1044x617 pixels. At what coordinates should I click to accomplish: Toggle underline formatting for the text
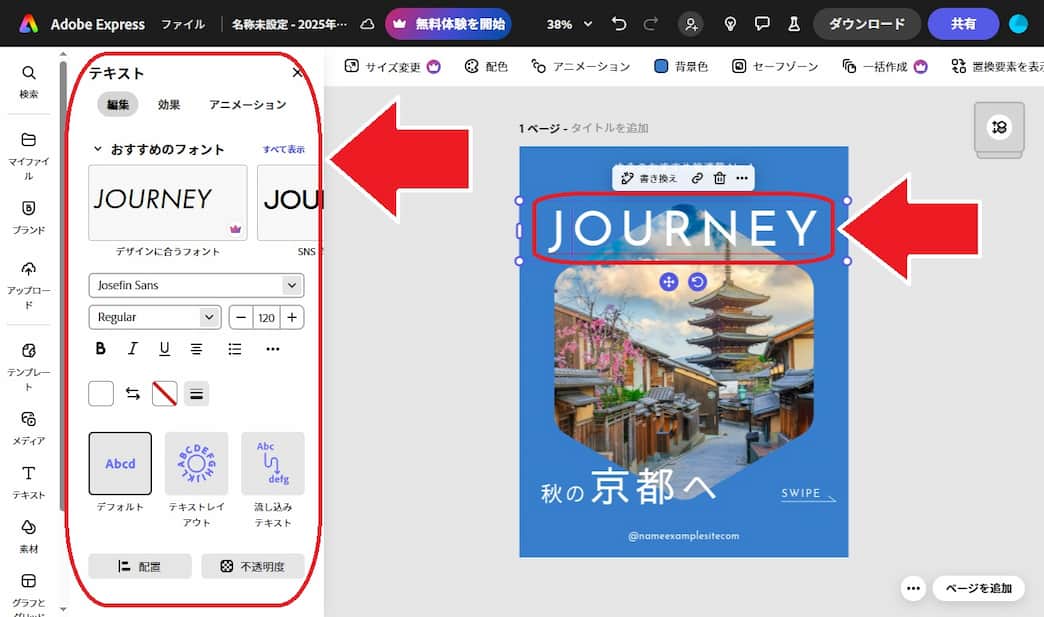pos(165,348)
